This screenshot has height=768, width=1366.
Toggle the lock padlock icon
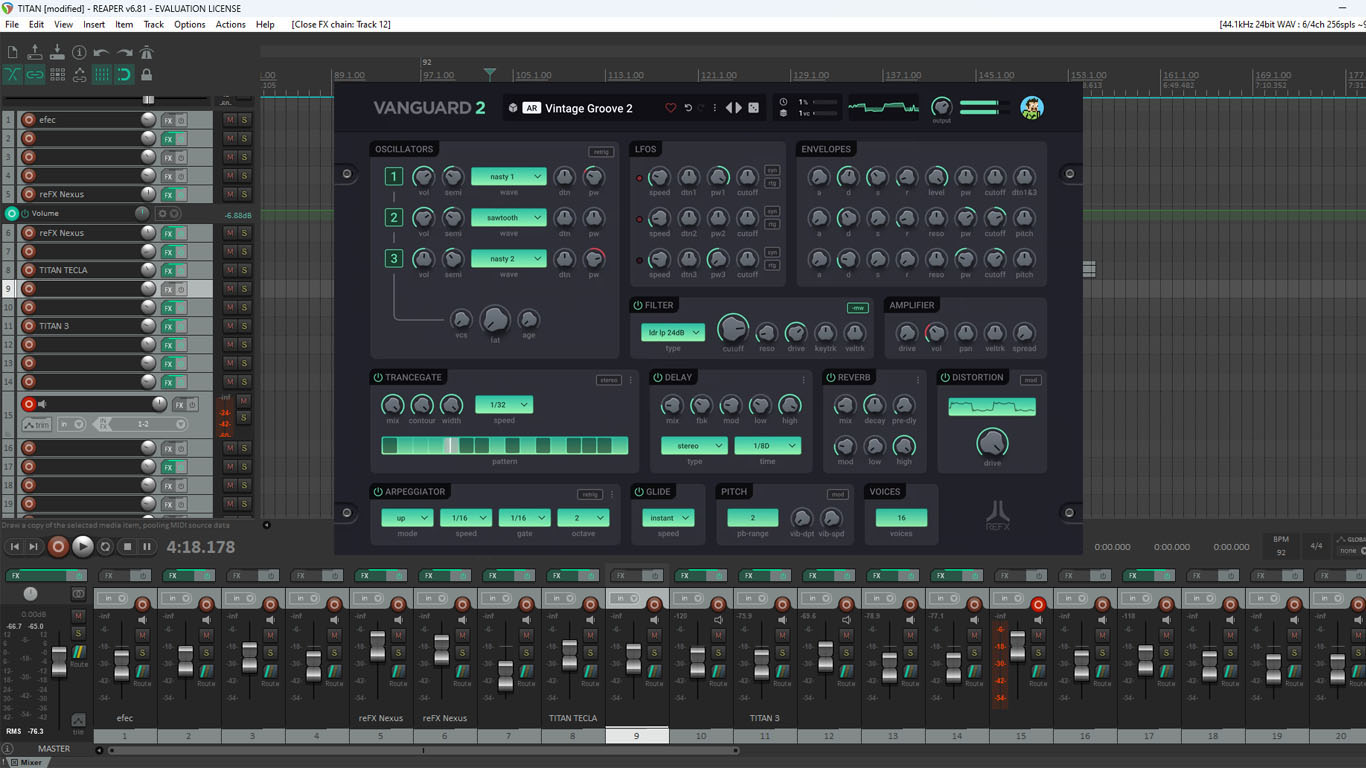147,74
